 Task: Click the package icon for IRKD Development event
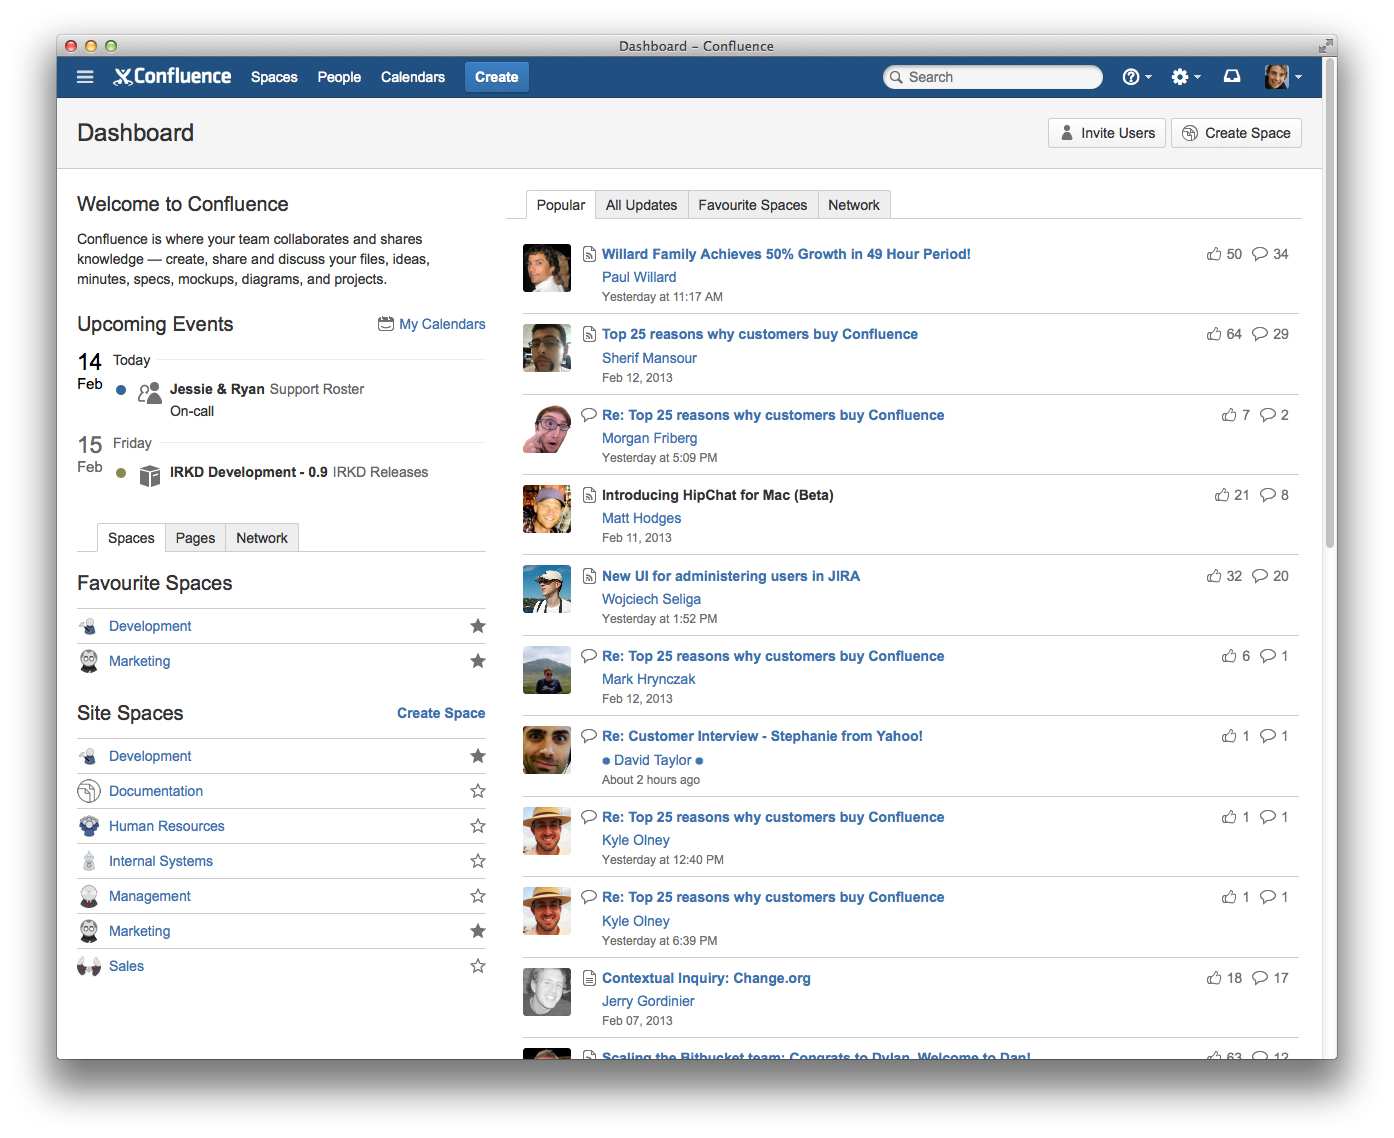(x=149, y=476)
